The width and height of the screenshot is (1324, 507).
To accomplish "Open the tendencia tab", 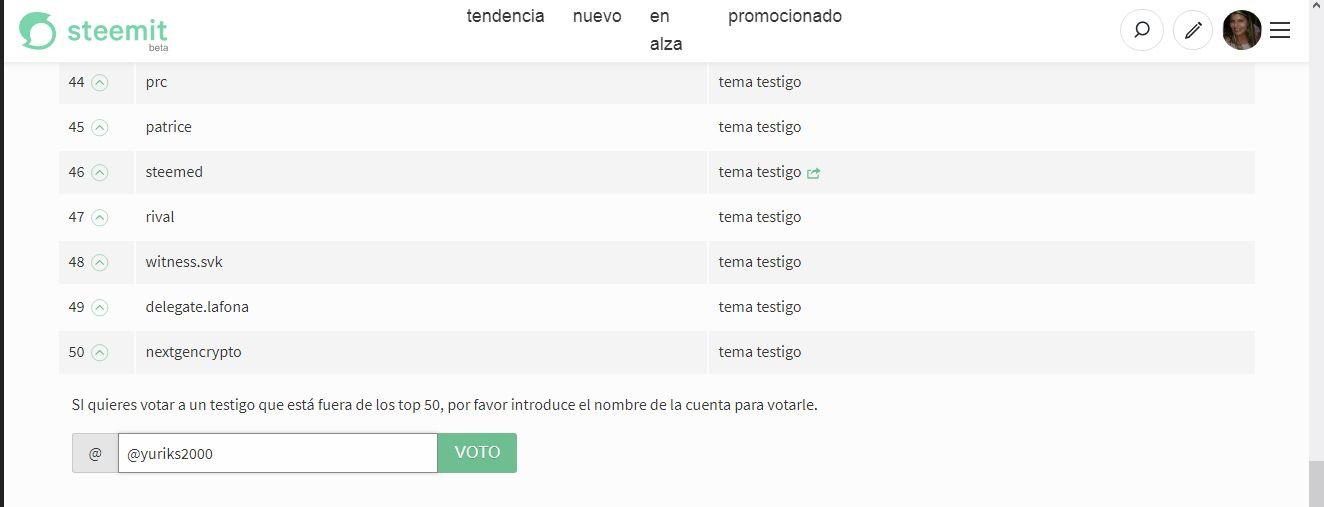I will (x=505, y=16).
